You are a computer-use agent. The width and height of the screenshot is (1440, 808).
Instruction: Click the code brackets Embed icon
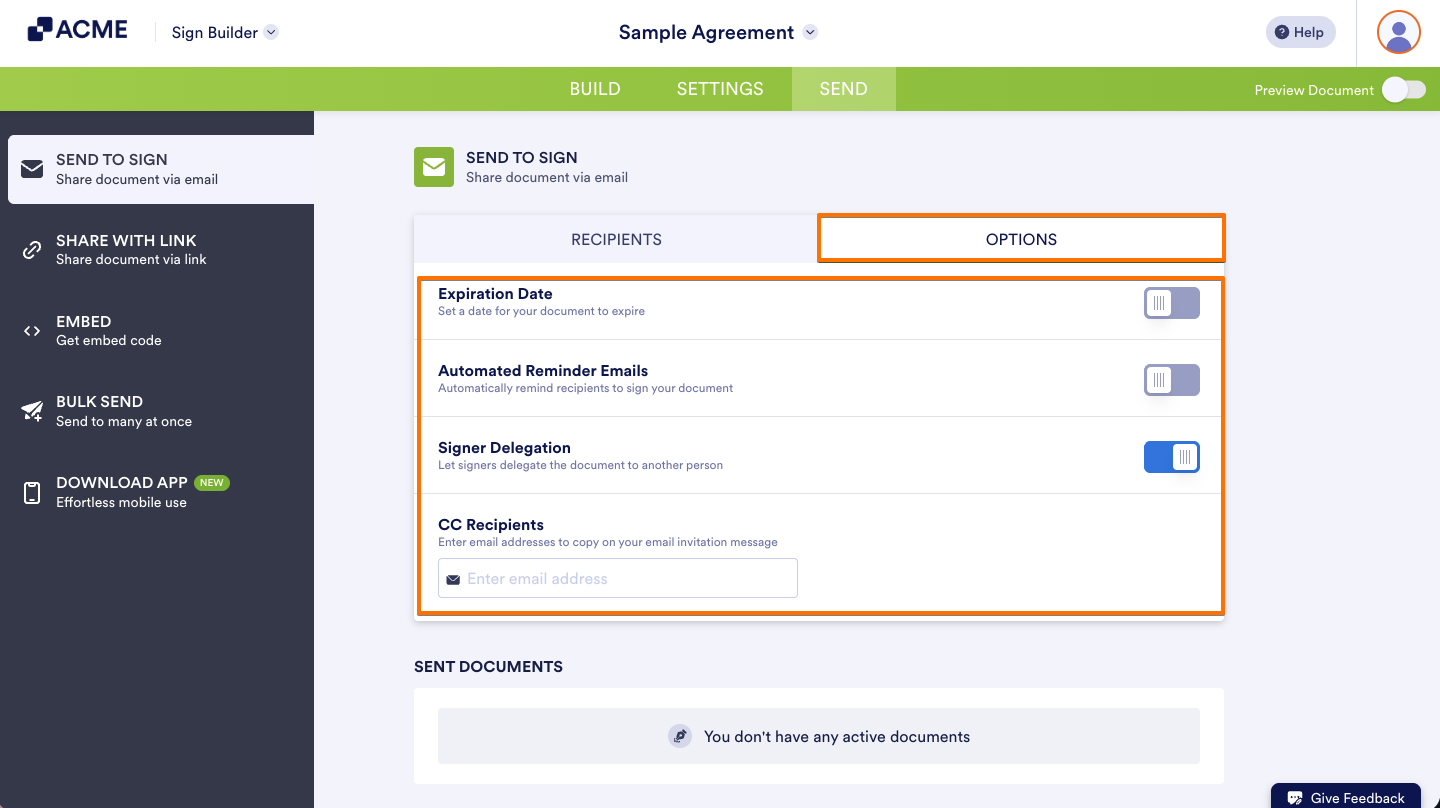(x=32, y=331)
